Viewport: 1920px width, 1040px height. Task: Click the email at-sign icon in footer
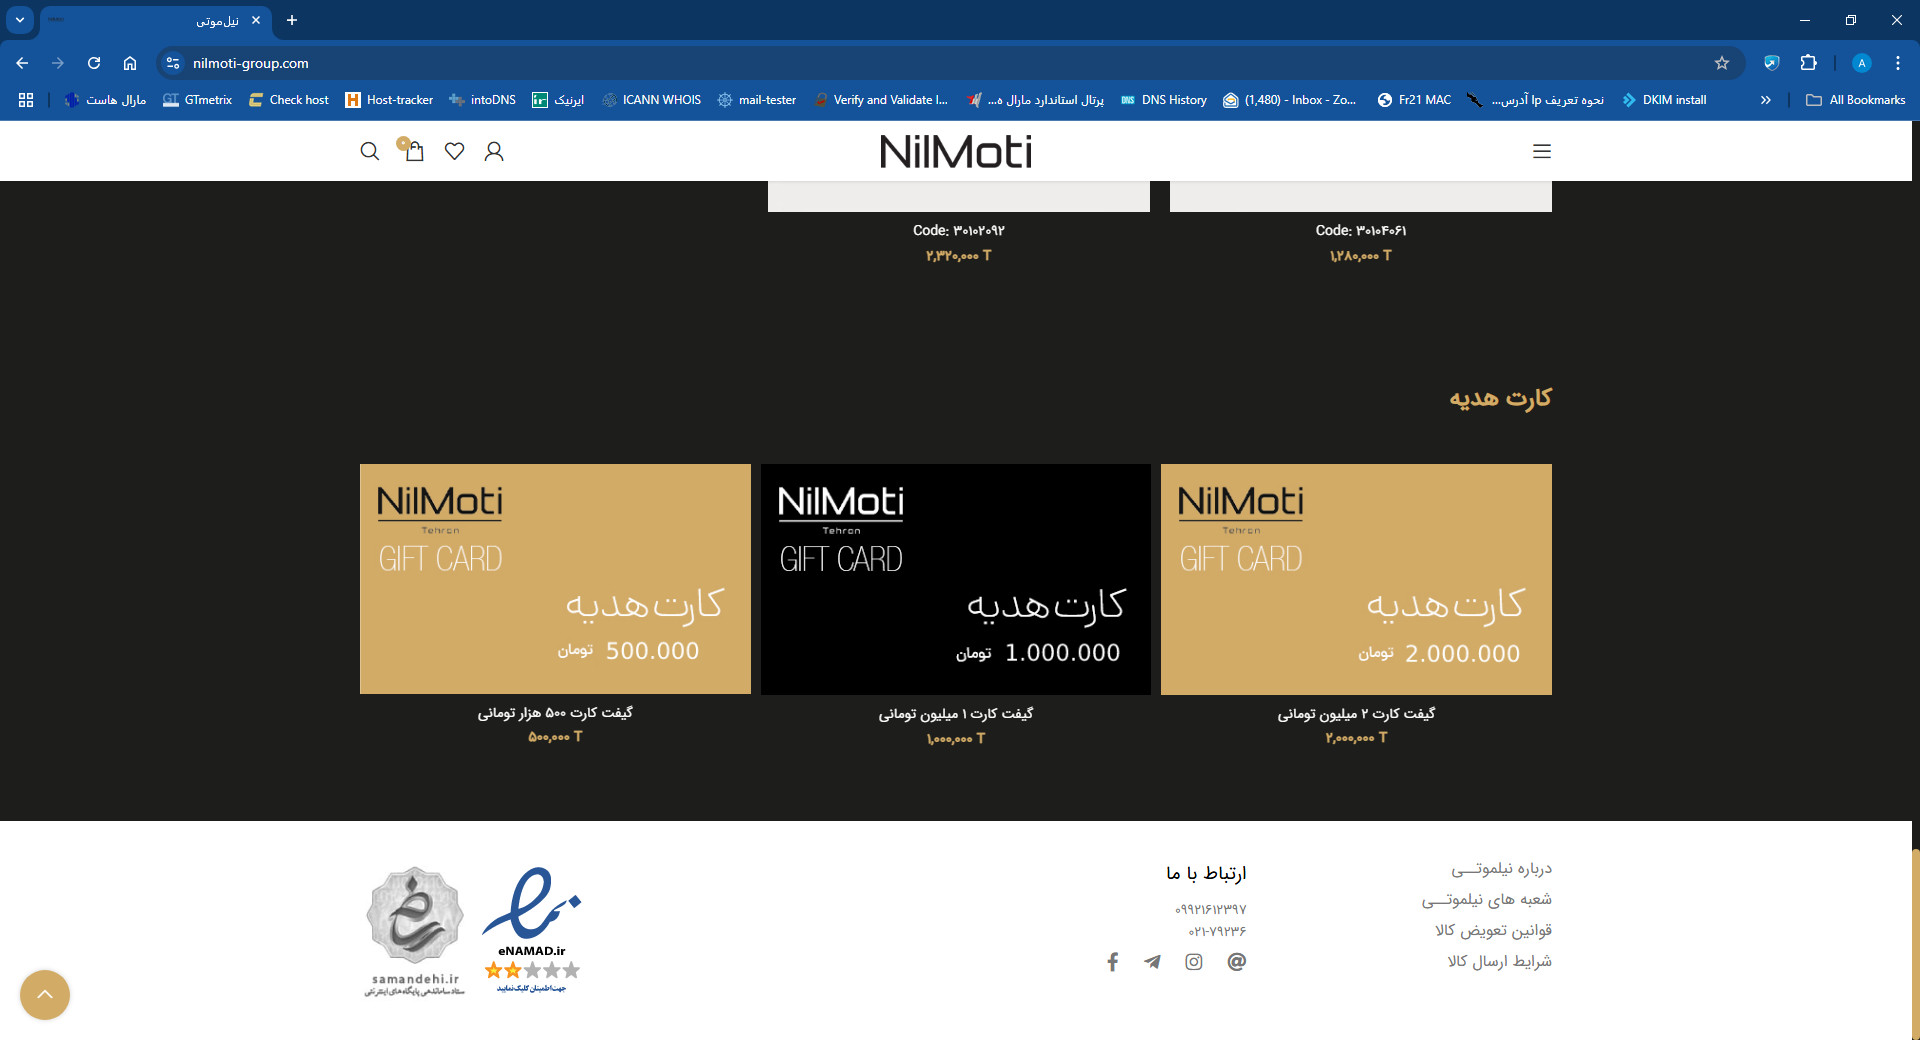[1236, 962]
